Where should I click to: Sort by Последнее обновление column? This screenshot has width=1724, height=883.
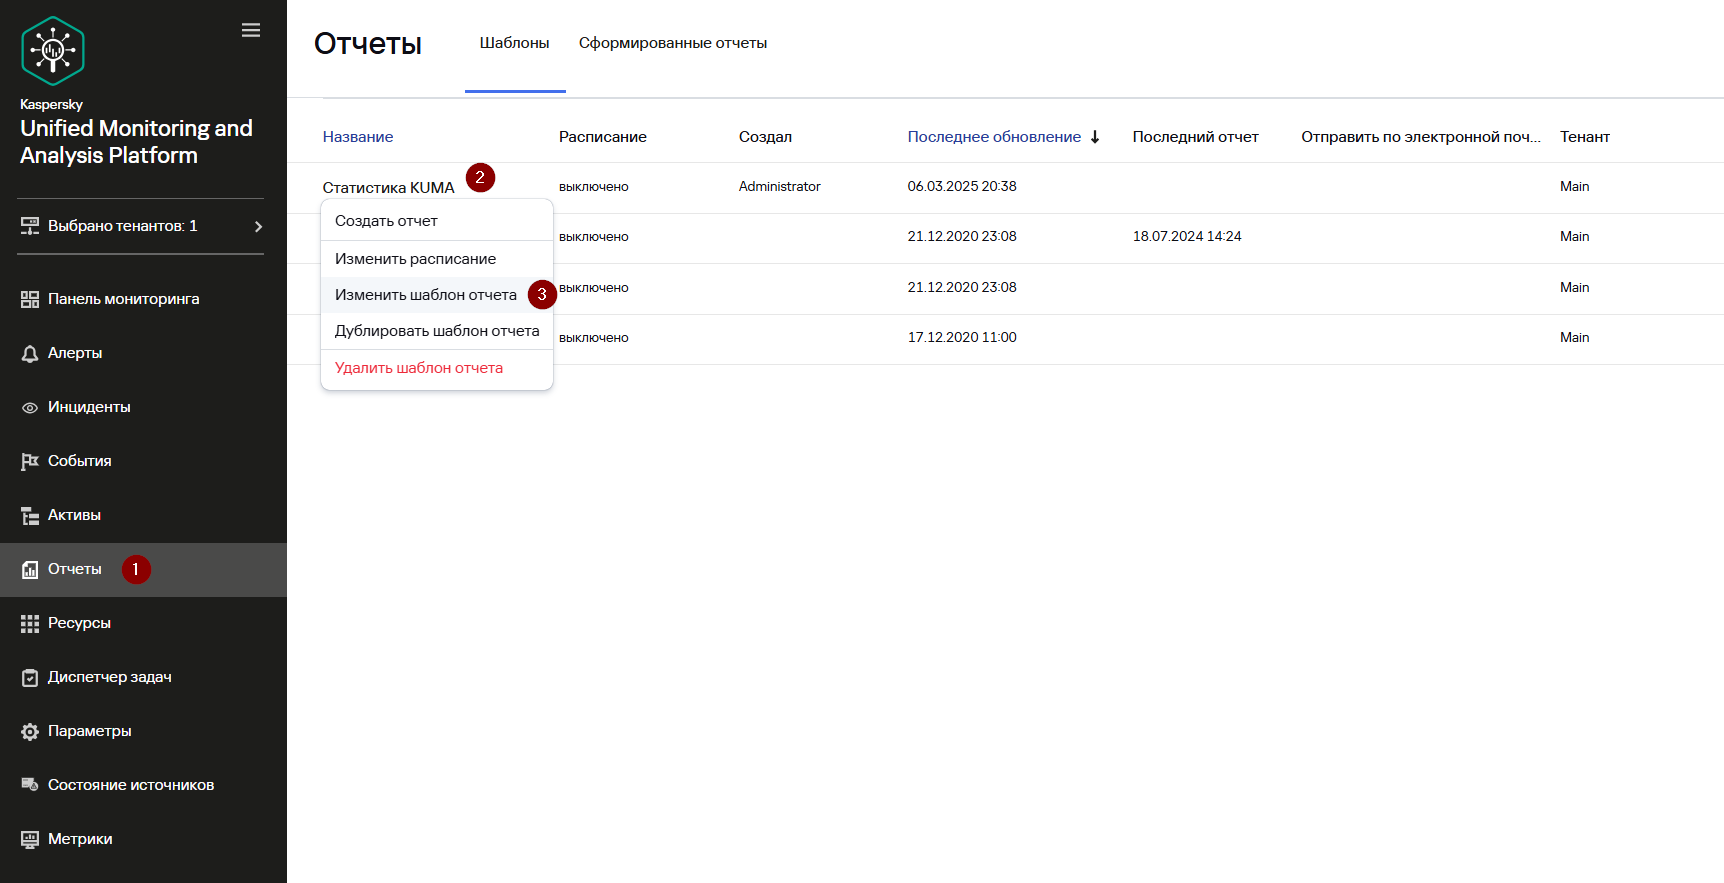(994, 137)
